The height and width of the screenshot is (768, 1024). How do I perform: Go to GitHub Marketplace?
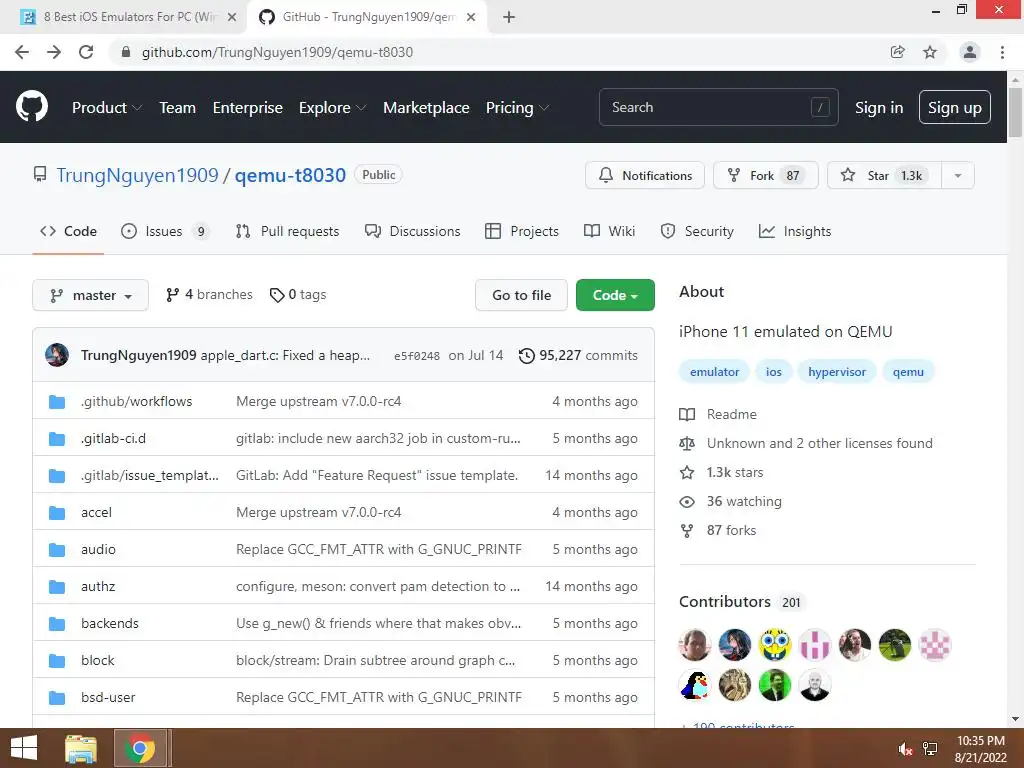coord(426,108)
